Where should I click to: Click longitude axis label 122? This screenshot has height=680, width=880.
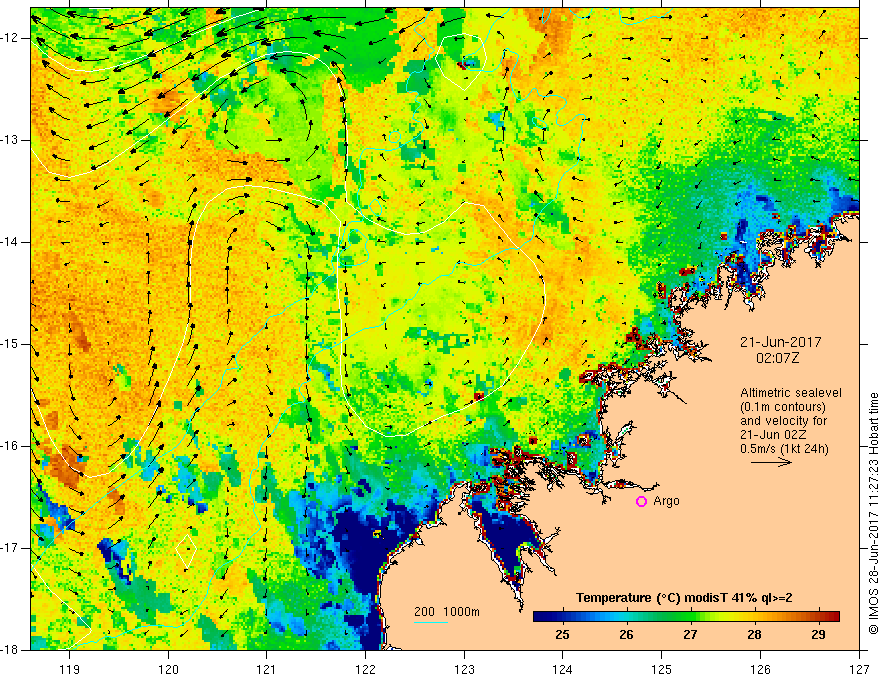(x=365, y=669)
